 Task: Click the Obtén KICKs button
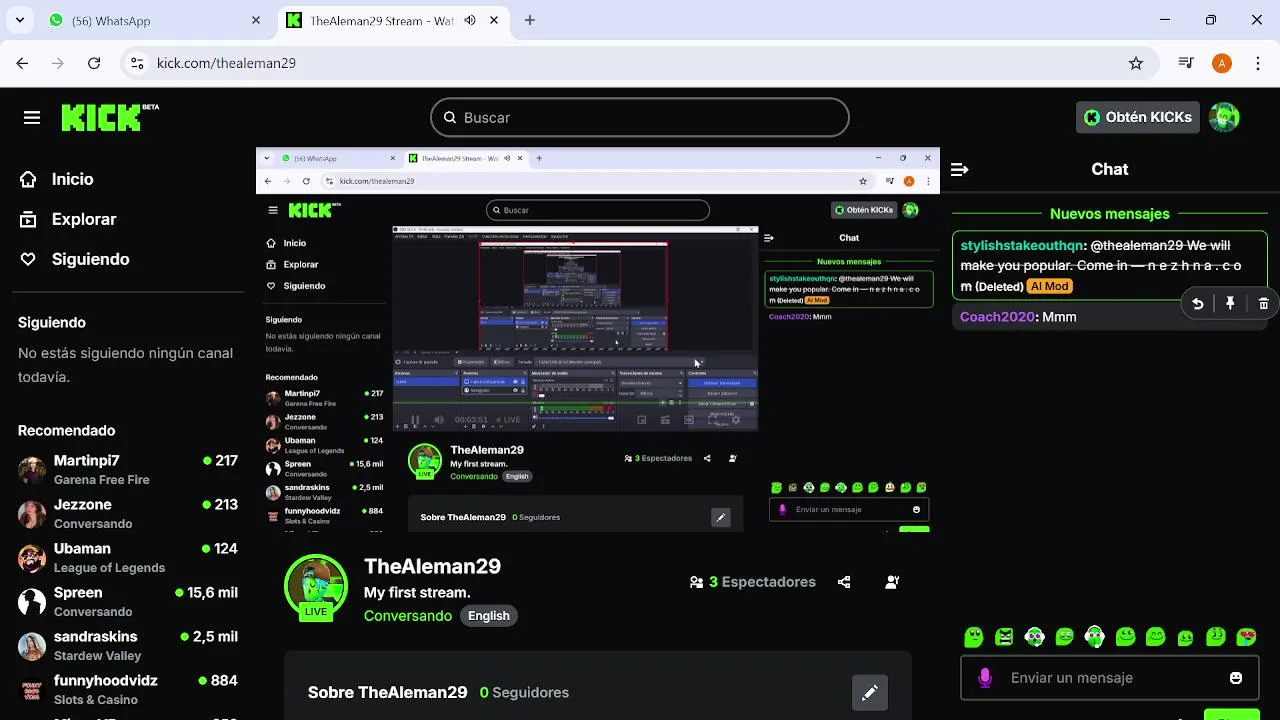click(1138, 117)
